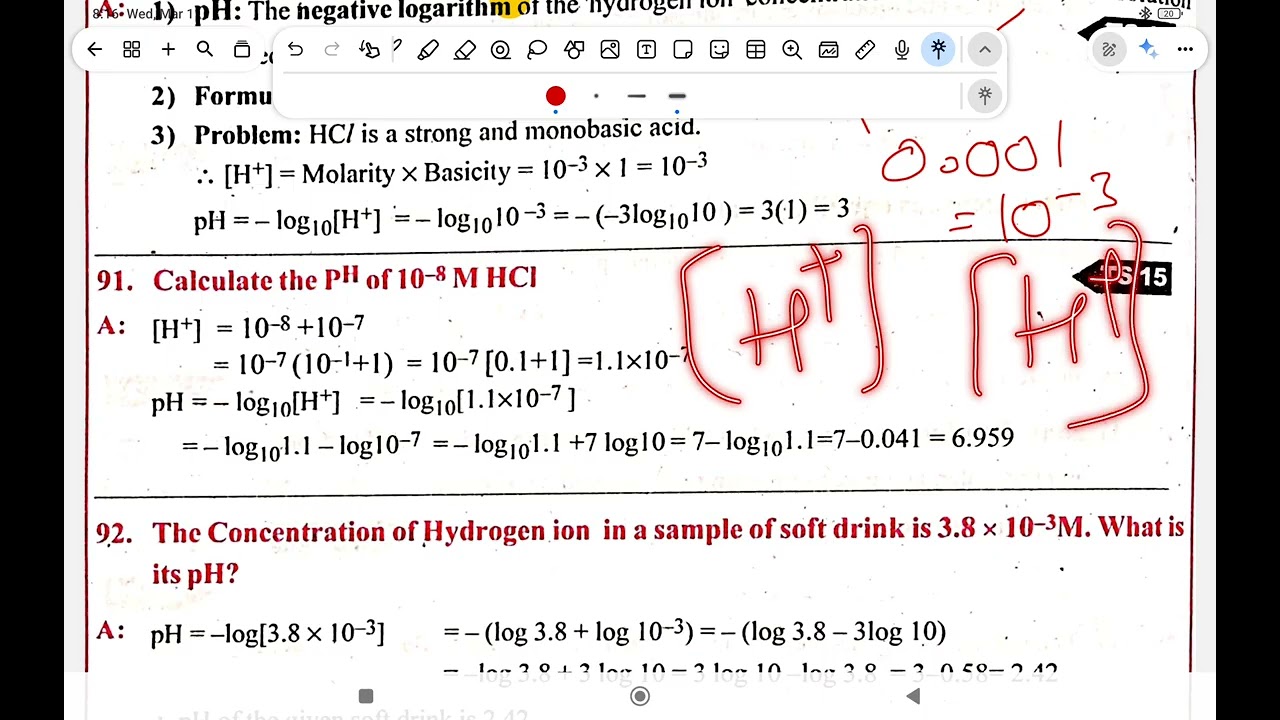Click the question number 92.
The height and width of the screenshot is (720, 1280).
click(x=114, y=533)
